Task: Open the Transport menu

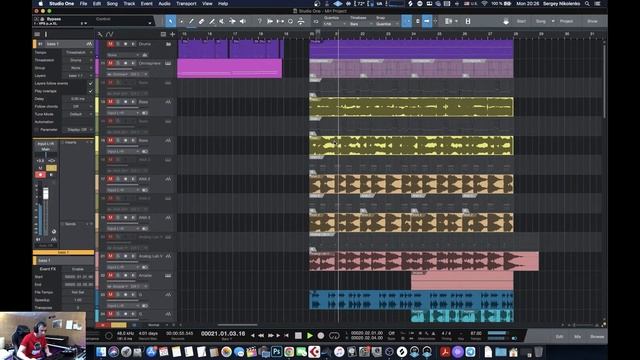Action: [186, 4]
